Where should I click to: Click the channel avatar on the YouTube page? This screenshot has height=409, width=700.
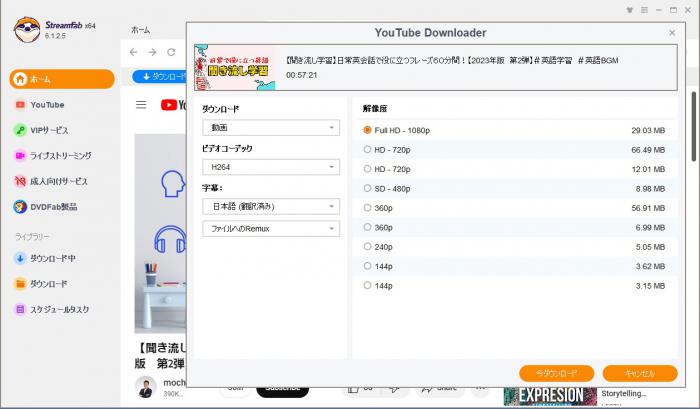[146, 387]
